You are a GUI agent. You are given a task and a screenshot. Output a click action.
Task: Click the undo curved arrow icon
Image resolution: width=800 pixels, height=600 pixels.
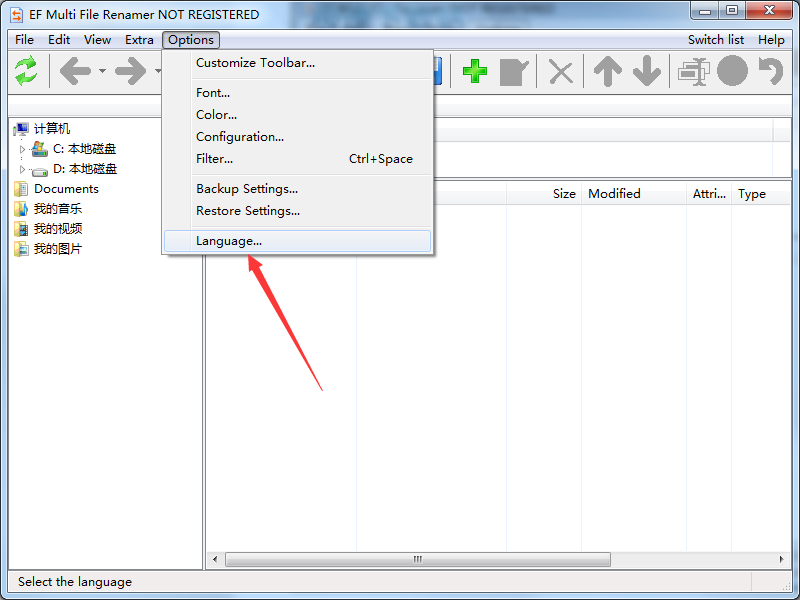coord(770,71)
